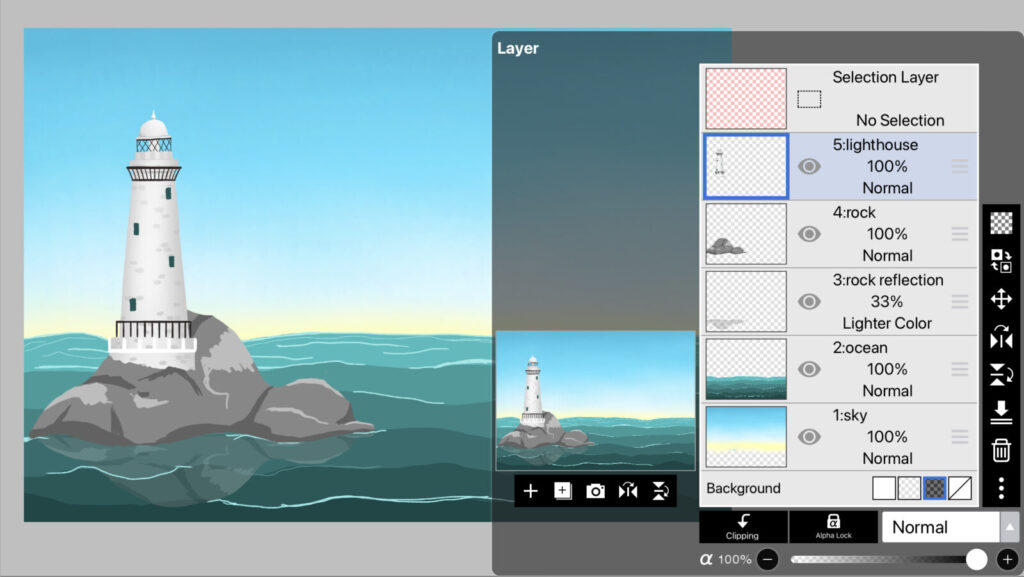Delete layer with the trash icon
Image resolution: width=1024 pixels, height=577 pixels.
[x=1001, y=451]
